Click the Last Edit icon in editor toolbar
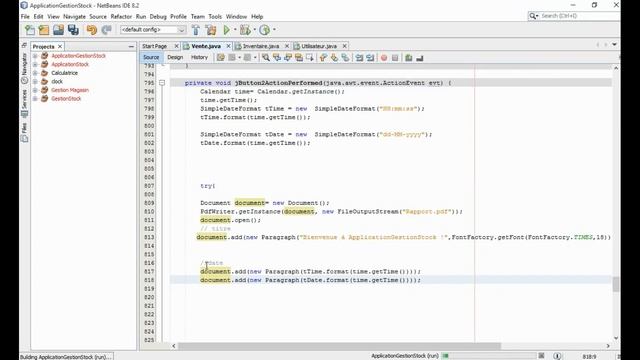The image size is (640, 360). (x=221, y=58)
